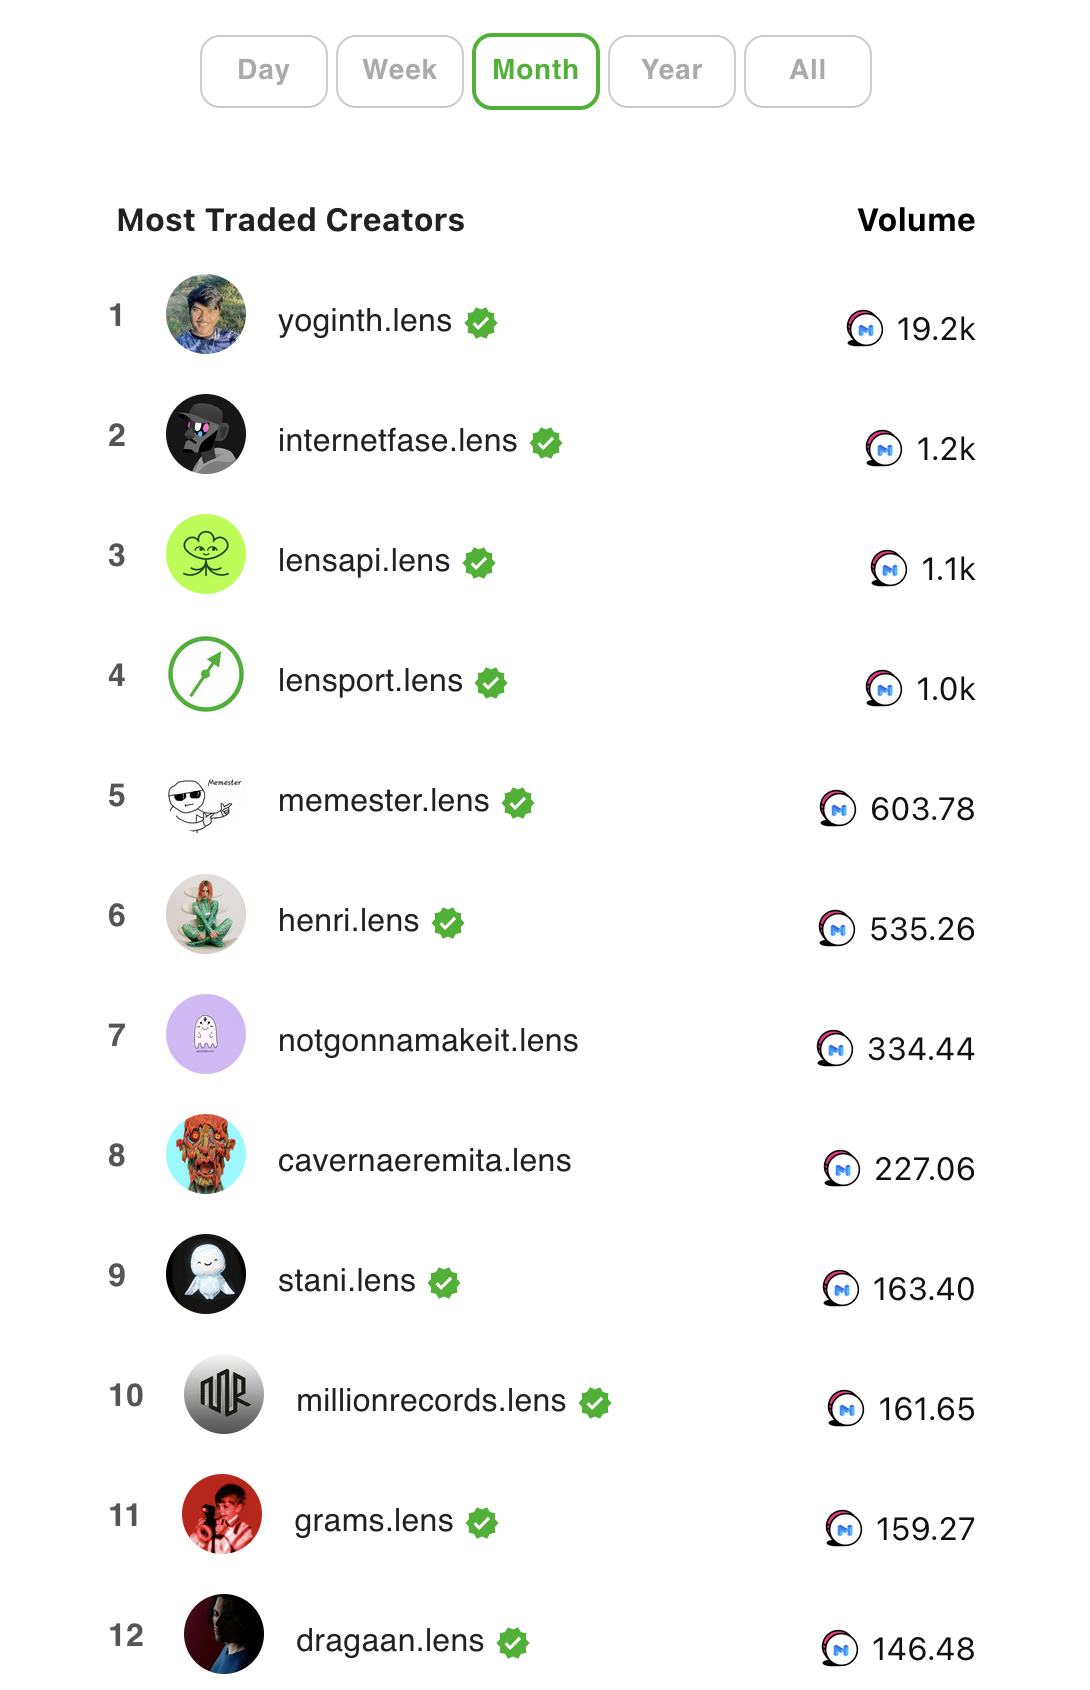Open the cavernaeremita.lens creator link
Image resolution: width=1090 pixels, height=1690 pixels.
[425, 1160]
